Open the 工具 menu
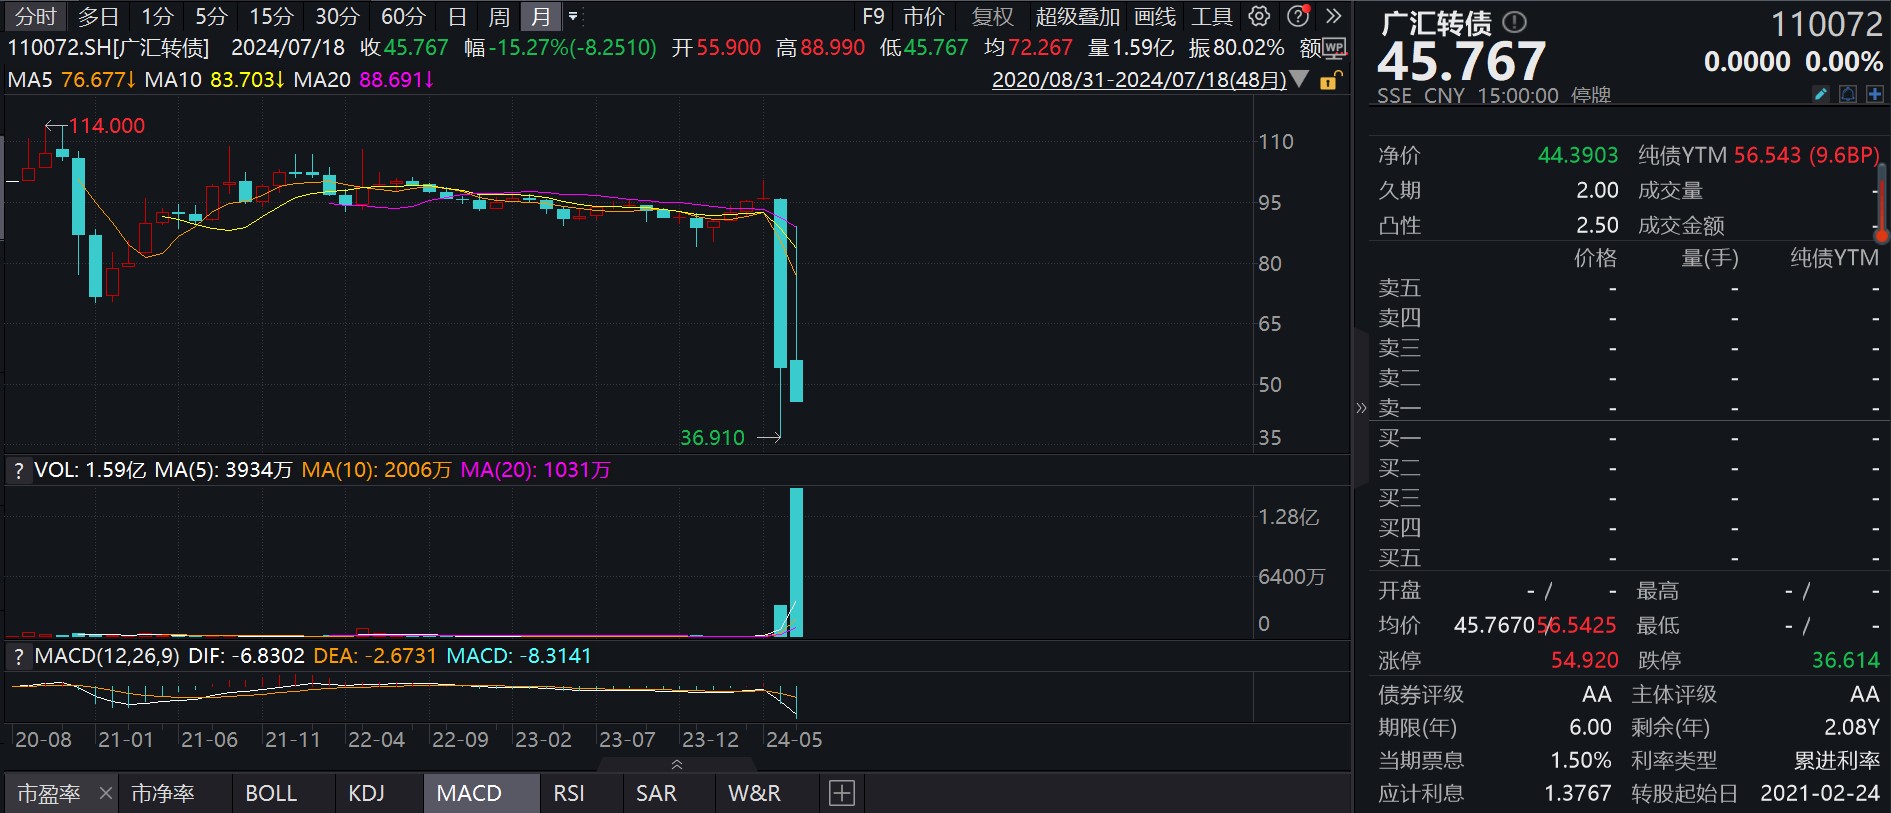The width and height of the screenshot is (1891, 813). [1212, 16]
